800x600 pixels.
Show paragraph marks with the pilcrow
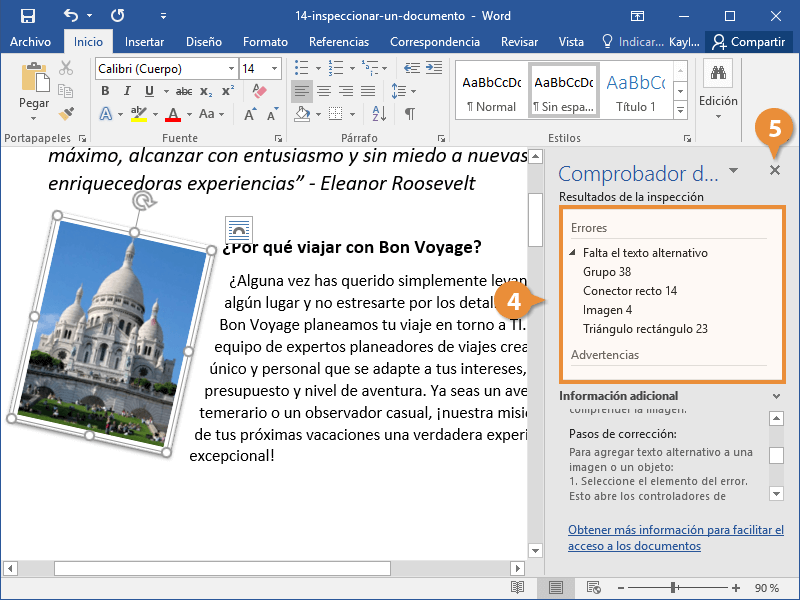click(x=409, y=114)
